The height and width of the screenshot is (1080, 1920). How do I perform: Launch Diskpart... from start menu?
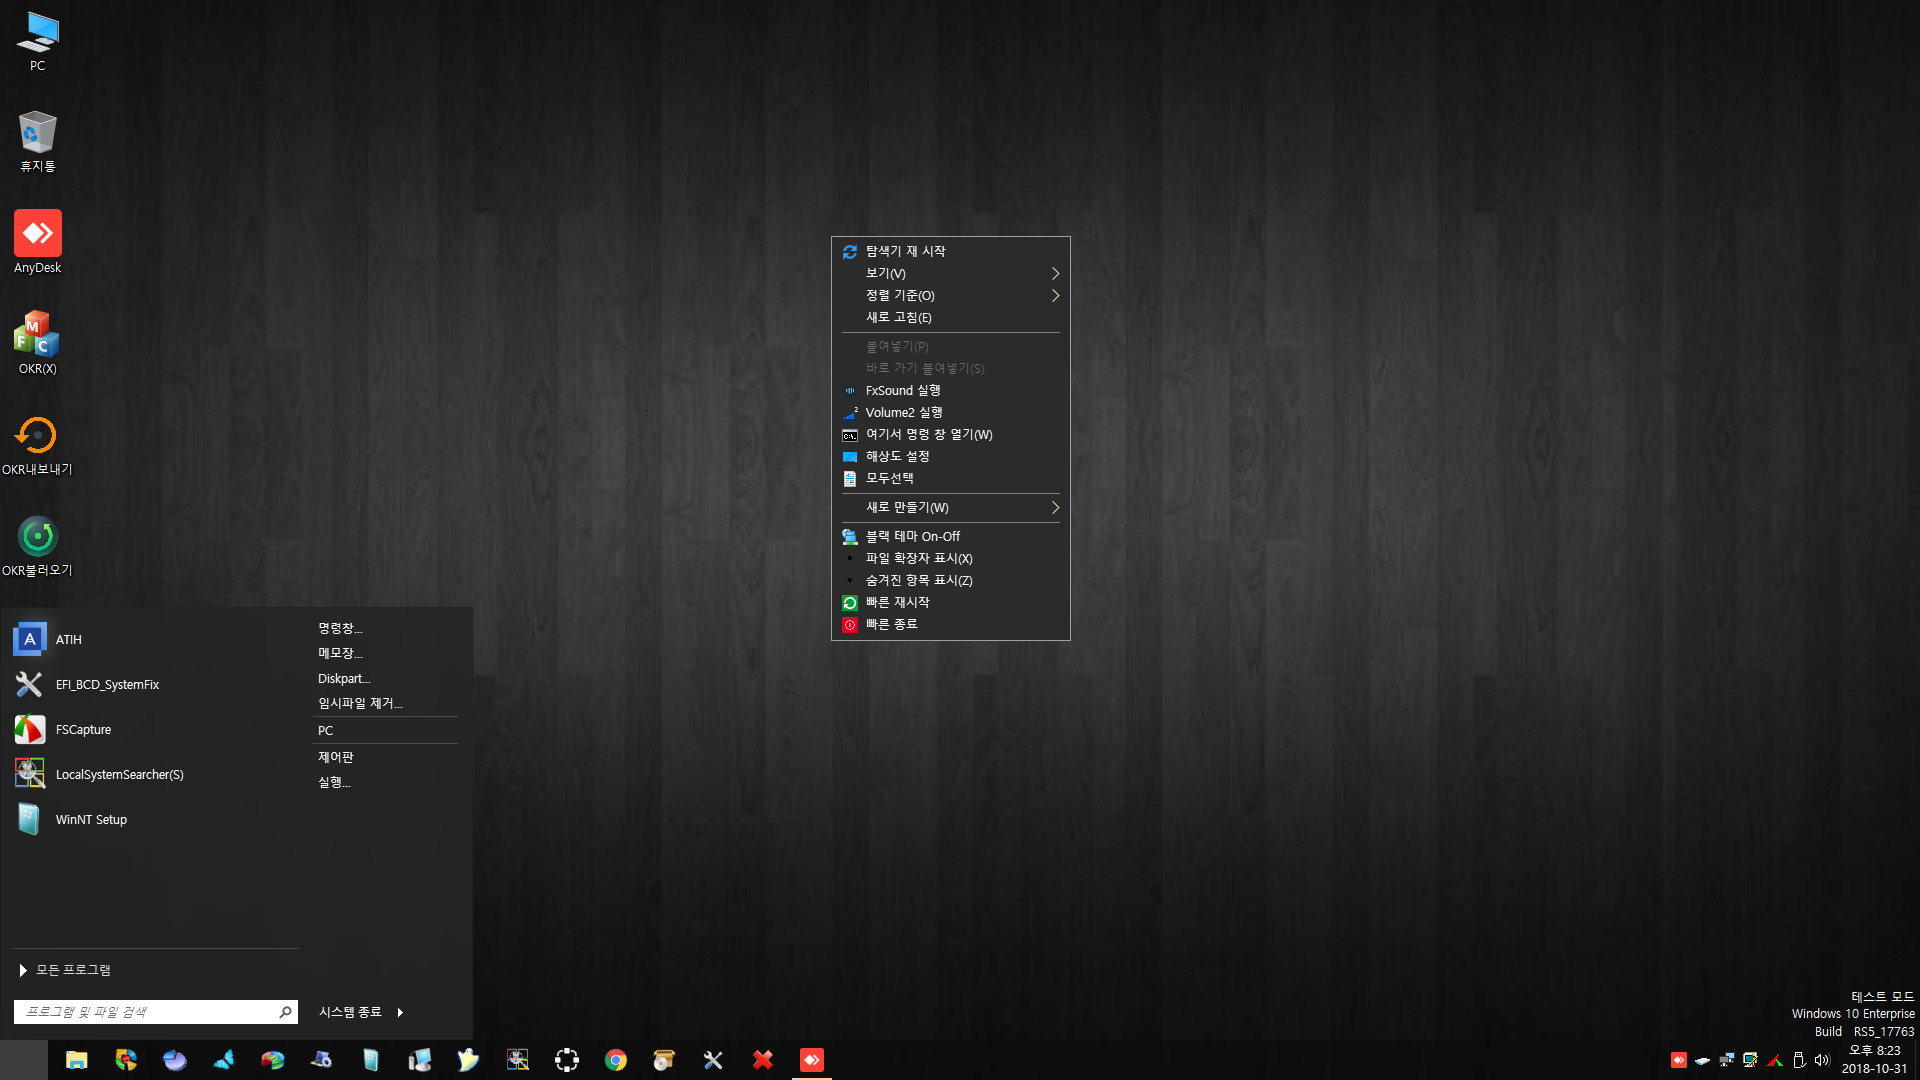click(344, 678)
